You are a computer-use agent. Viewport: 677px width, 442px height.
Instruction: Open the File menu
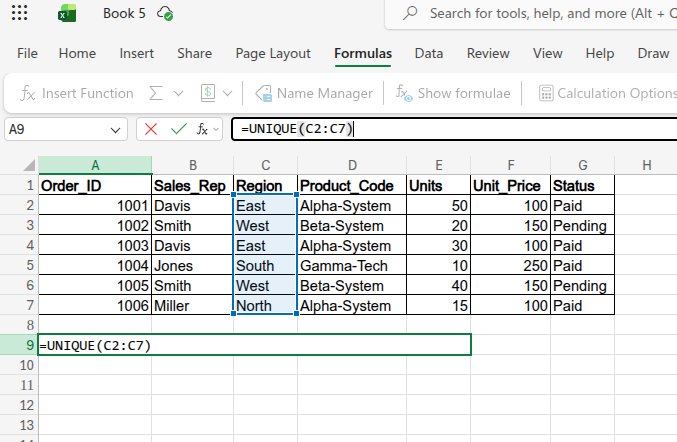coord(28,53)
